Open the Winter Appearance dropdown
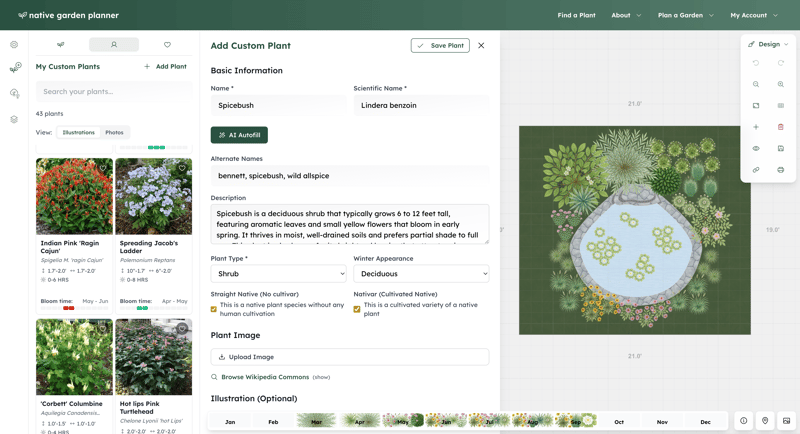Viewport: 800px width, 434px height. (421, 273)
